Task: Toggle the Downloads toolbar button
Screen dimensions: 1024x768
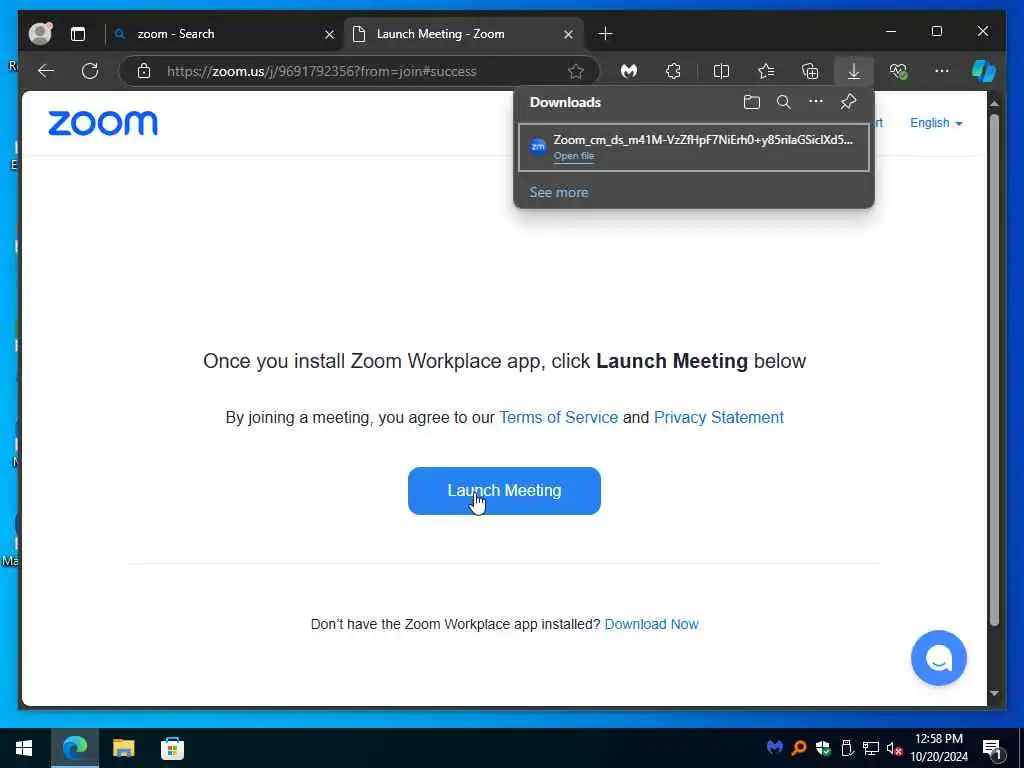Action: click(x=854, y=71)
